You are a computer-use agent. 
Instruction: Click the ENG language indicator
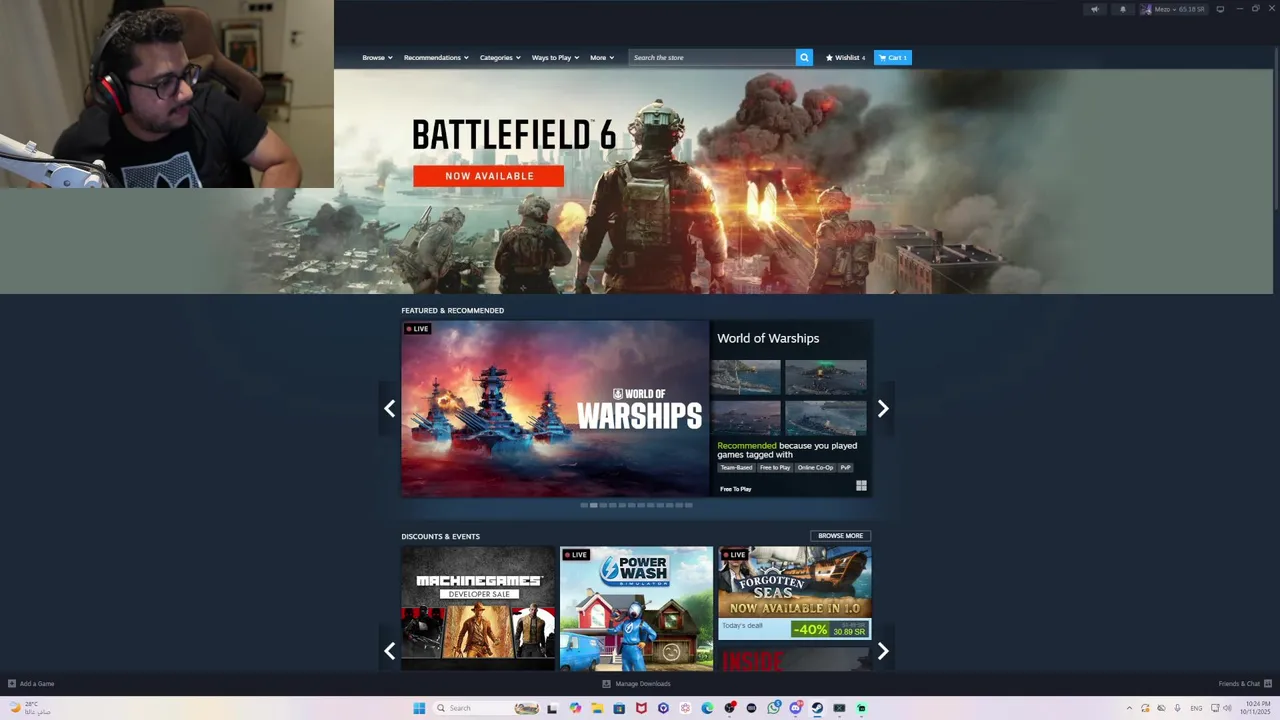pyautogui.click(x=1197, y=708)
